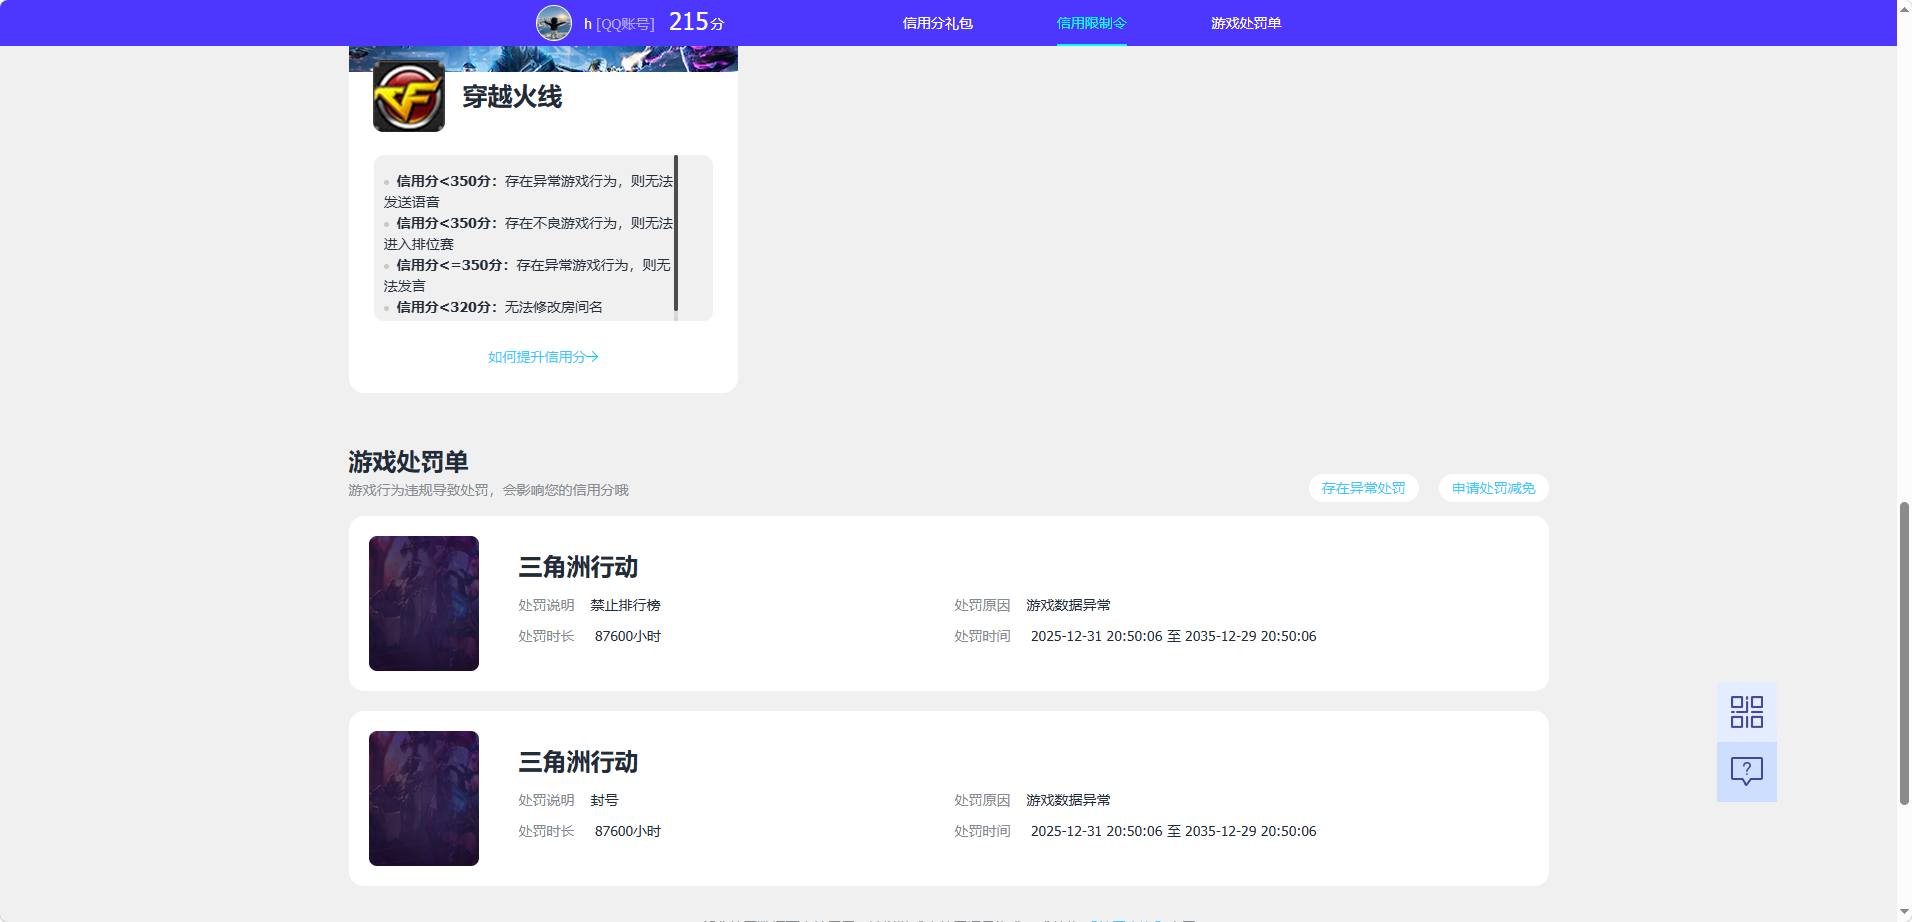Select the 信用限制令 tab
This screenshot has height=922, width=1912.
tap(1092, 23)
